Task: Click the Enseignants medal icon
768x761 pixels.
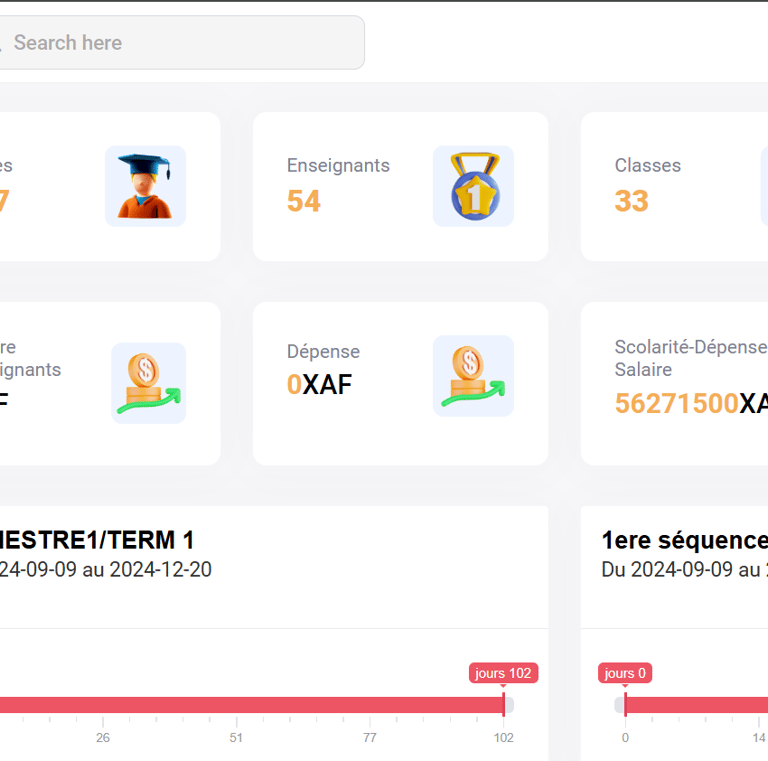Action: [473, 186]
